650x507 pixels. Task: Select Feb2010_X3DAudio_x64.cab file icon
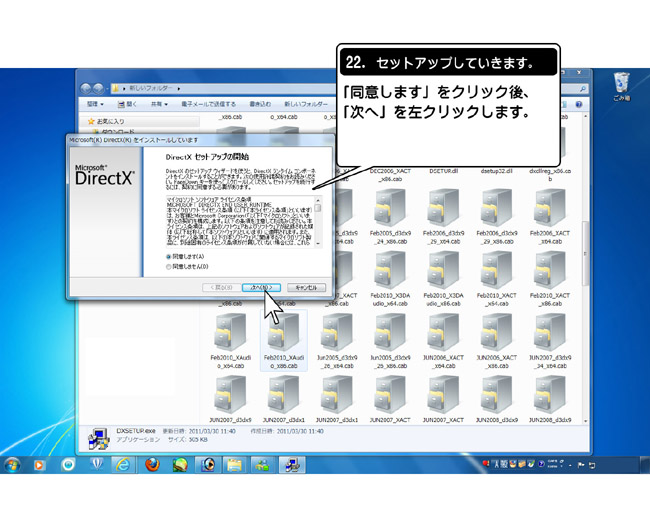point(390,270)
